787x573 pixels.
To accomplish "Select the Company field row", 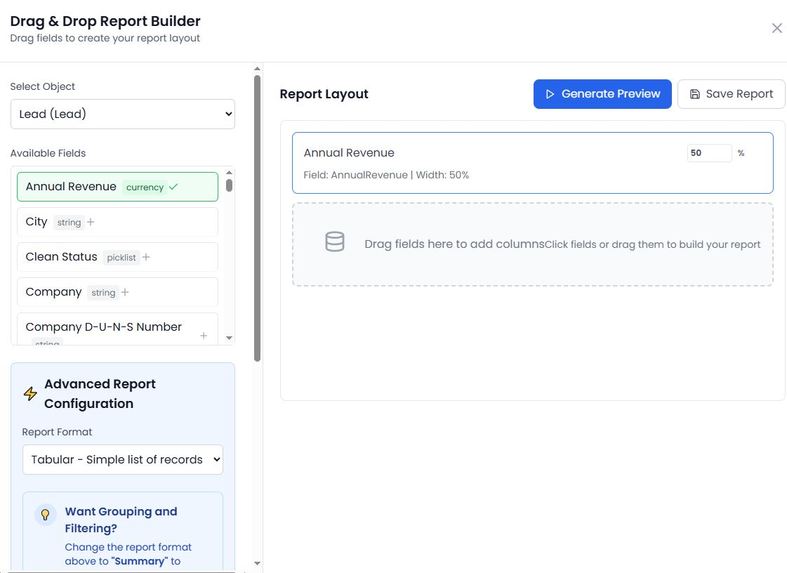I will coord(117,292).
